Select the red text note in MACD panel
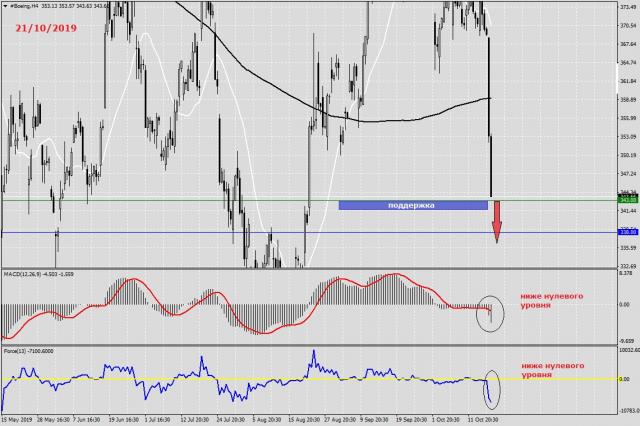This screenshot has height=426, width=640. pyautogui.click(x=553, y=303)
